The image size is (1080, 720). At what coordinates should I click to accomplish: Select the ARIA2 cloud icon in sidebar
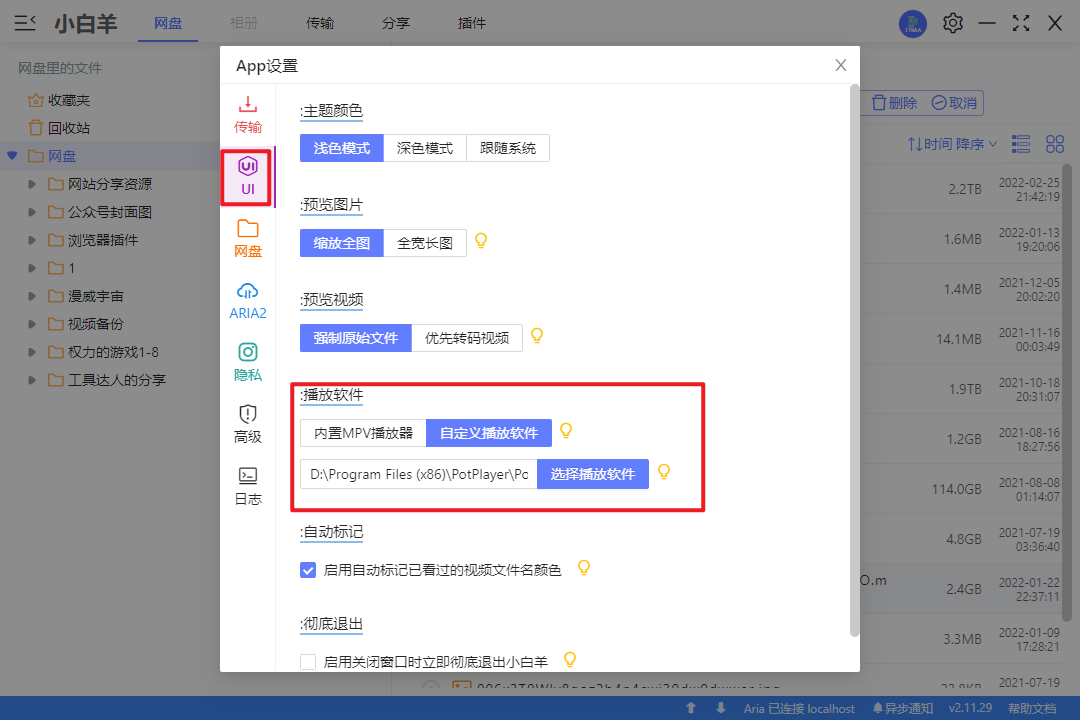248,291
